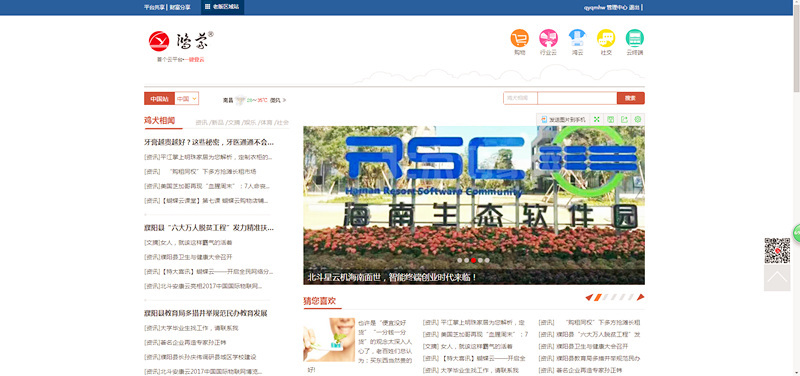The height and width of the screenshot is (376, 800).
Task: Open sidebar item 女人，就该这样霸气的活着
Action: click(x=189, y=243)
